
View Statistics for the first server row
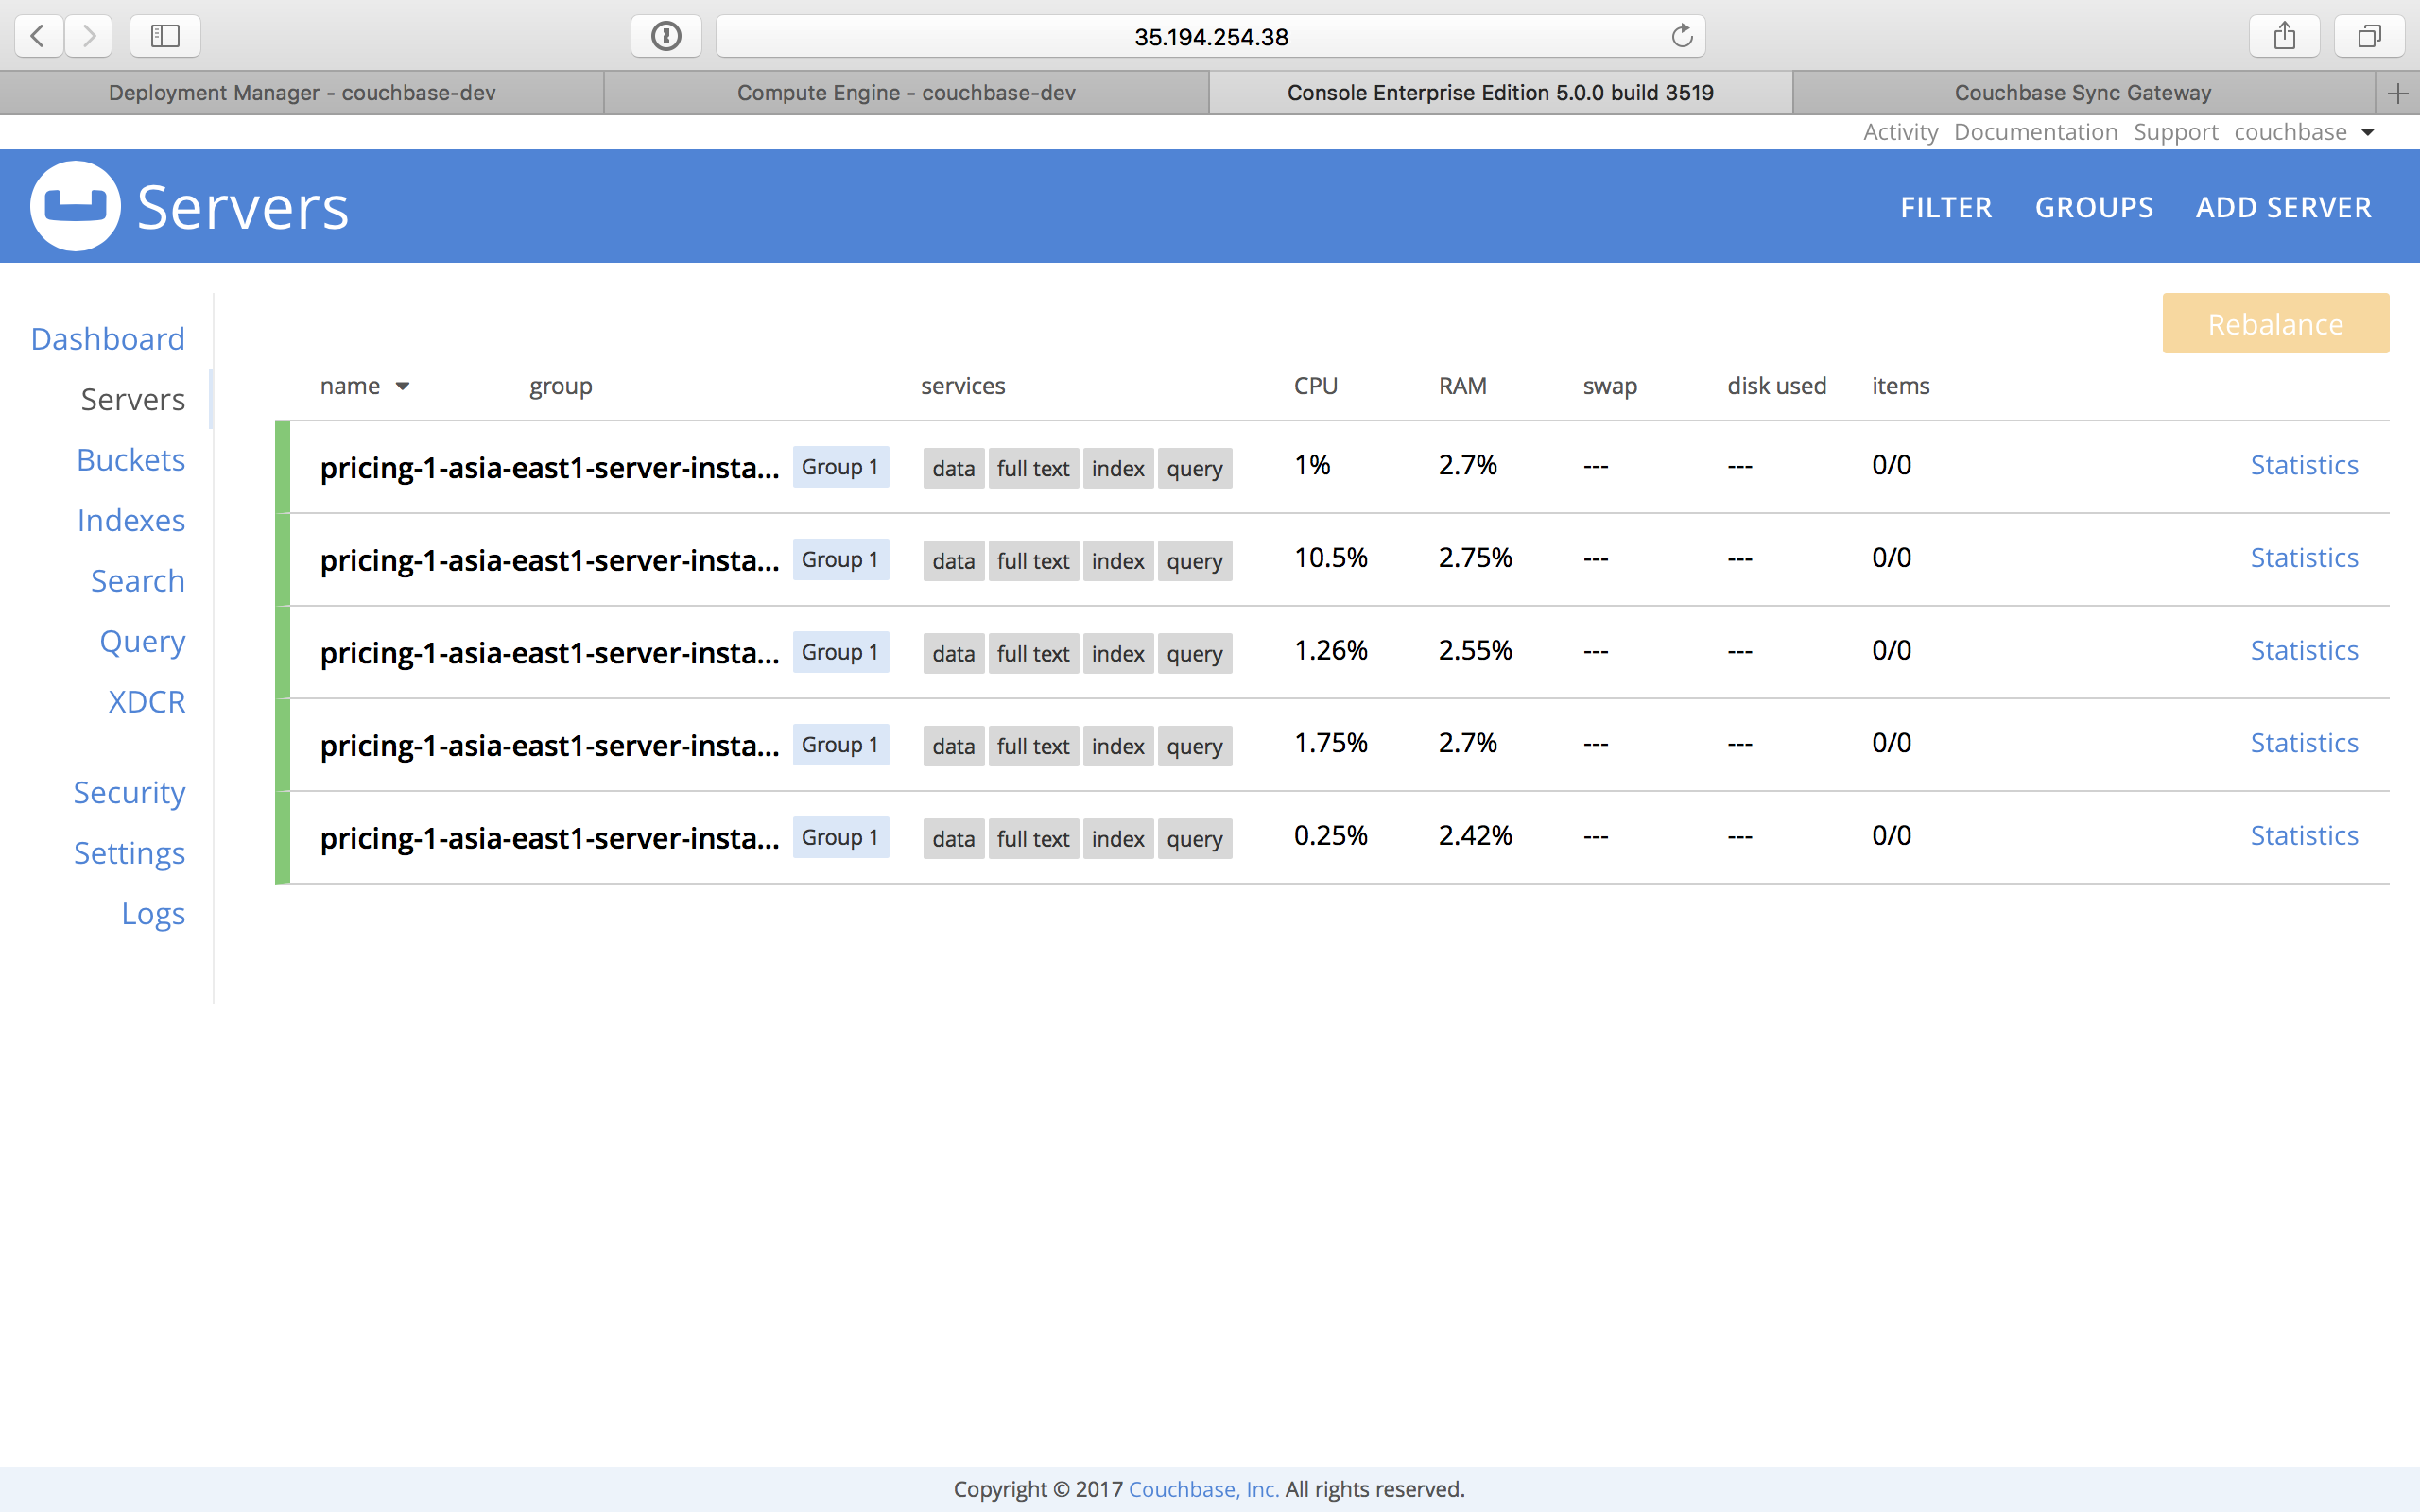coord(2304,464)
